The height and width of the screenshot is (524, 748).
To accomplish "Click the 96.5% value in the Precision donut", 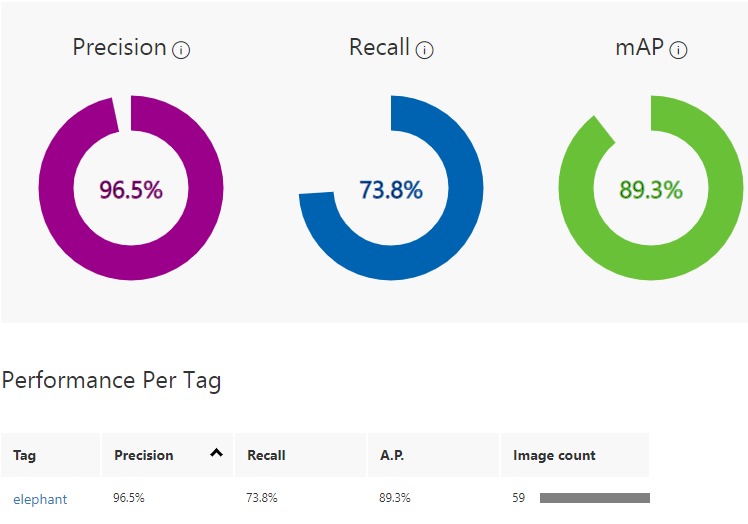I will 131,189.
